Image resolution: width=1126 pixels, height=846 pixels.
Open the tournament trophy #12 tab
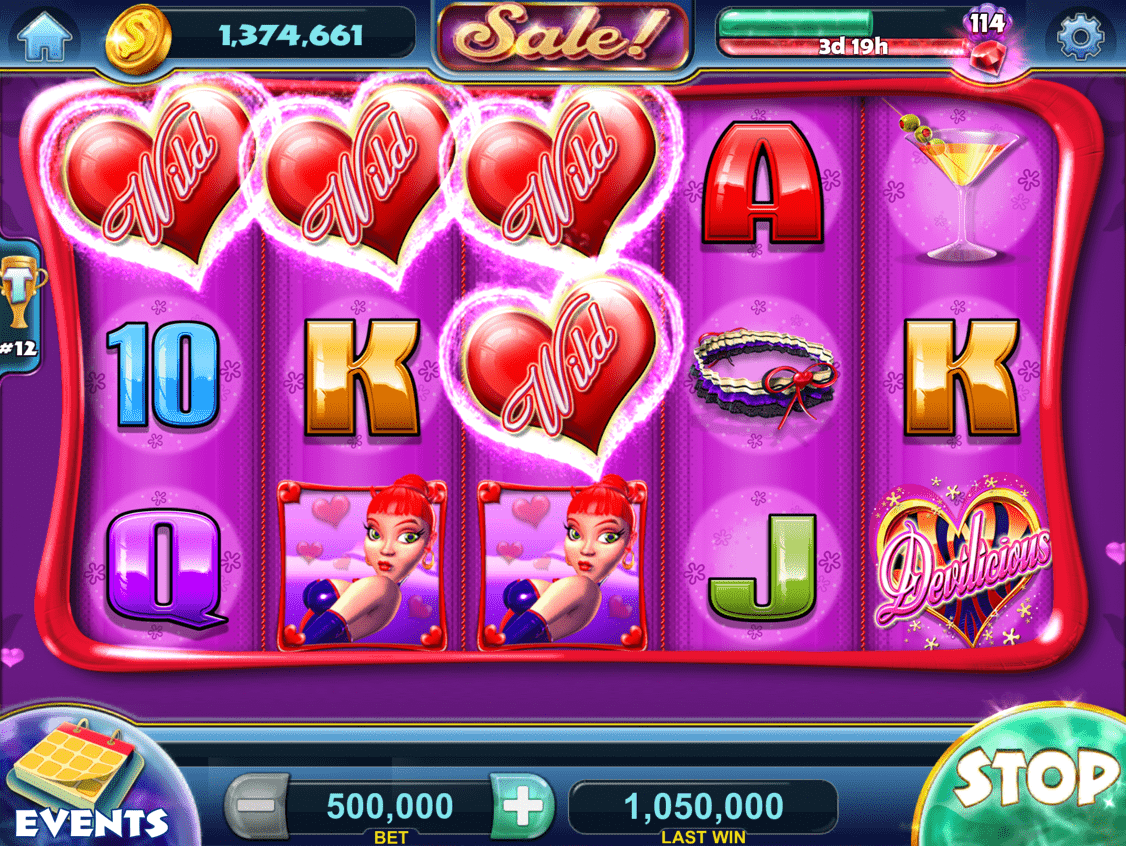[19, 307]
